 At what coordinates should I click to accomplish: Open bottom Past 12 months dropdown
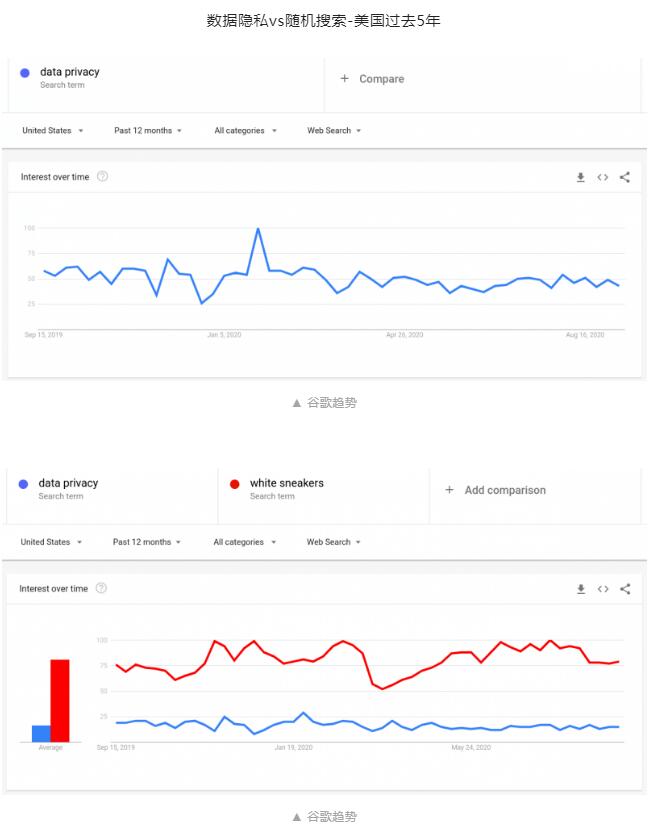[147, 542]
